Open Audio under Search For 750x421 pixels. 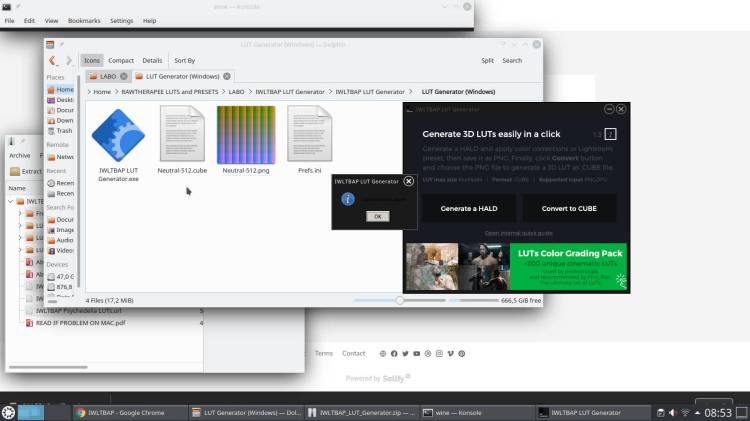(60, 240)
